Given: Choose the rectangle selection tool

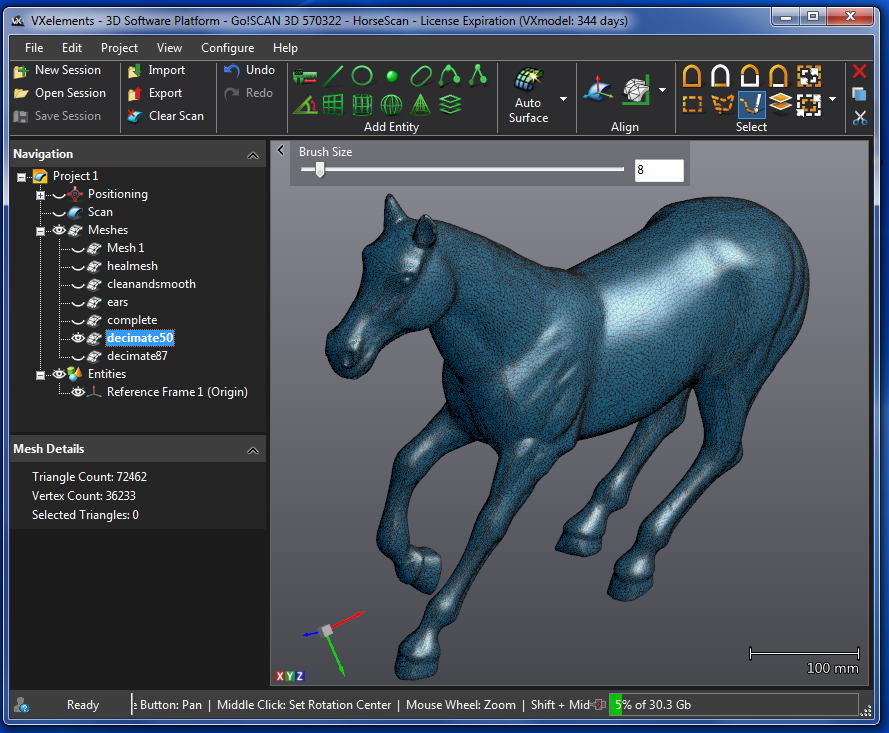Looking at the screenshot, I should pos(692,104).
